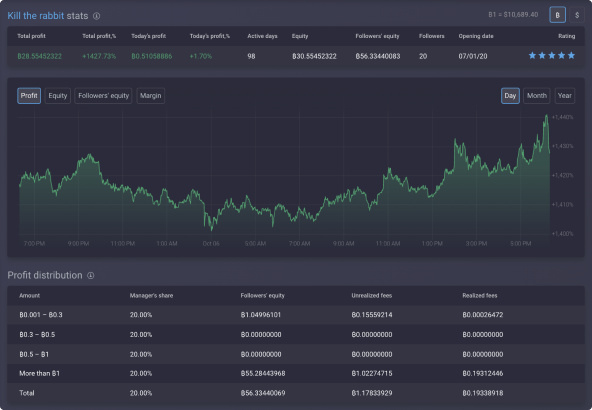Select the More than ฿1 row

point(296,373)
